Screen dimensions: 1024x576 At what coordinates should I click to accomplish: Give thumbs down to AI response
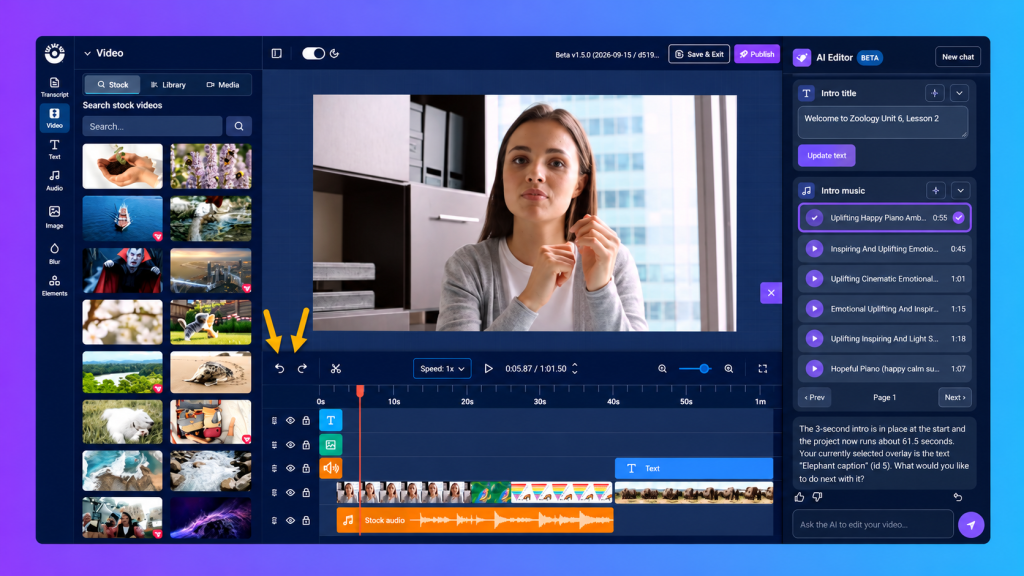coord(817,497)
